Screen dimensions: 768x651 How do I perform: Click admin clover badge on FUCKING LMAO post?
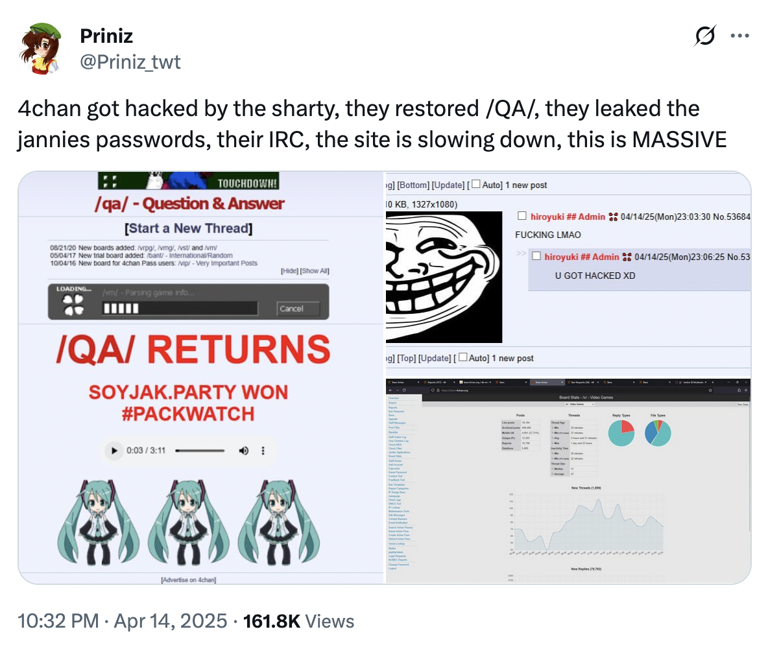click(x=611, y=216)
